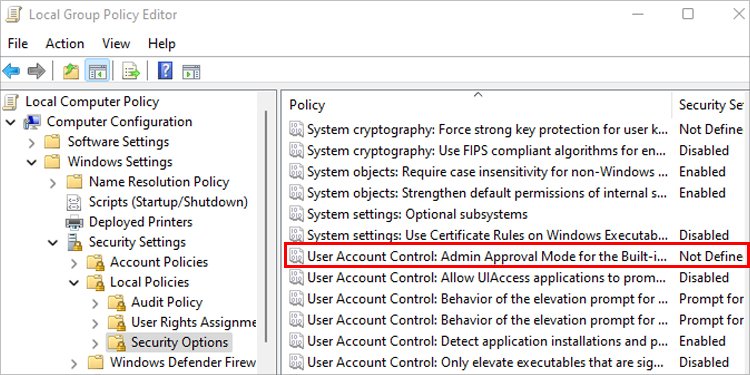Click the Up one level folder icon

[x=71, y=72]
